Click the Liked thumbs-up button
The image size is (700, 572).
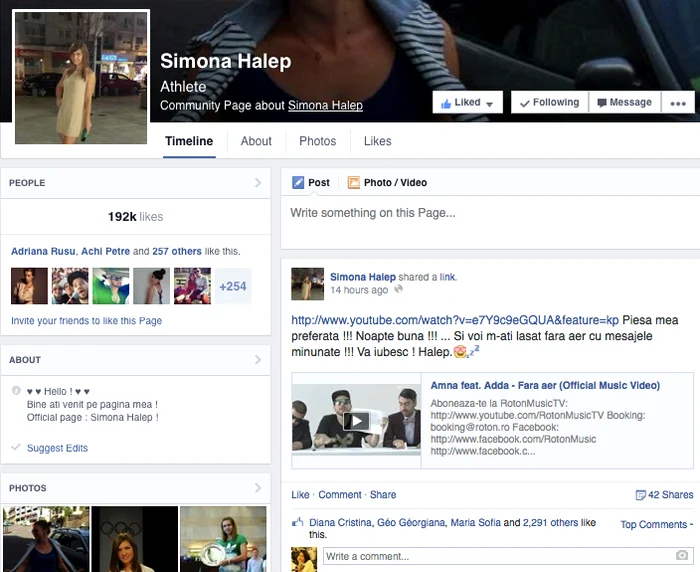(467, 102)
